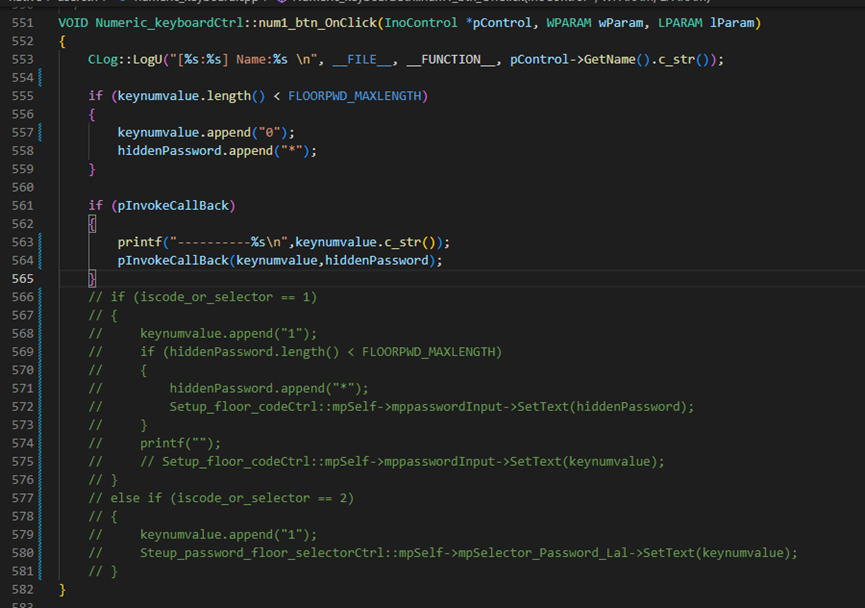Click the function's closing brace on line 582

63,590
